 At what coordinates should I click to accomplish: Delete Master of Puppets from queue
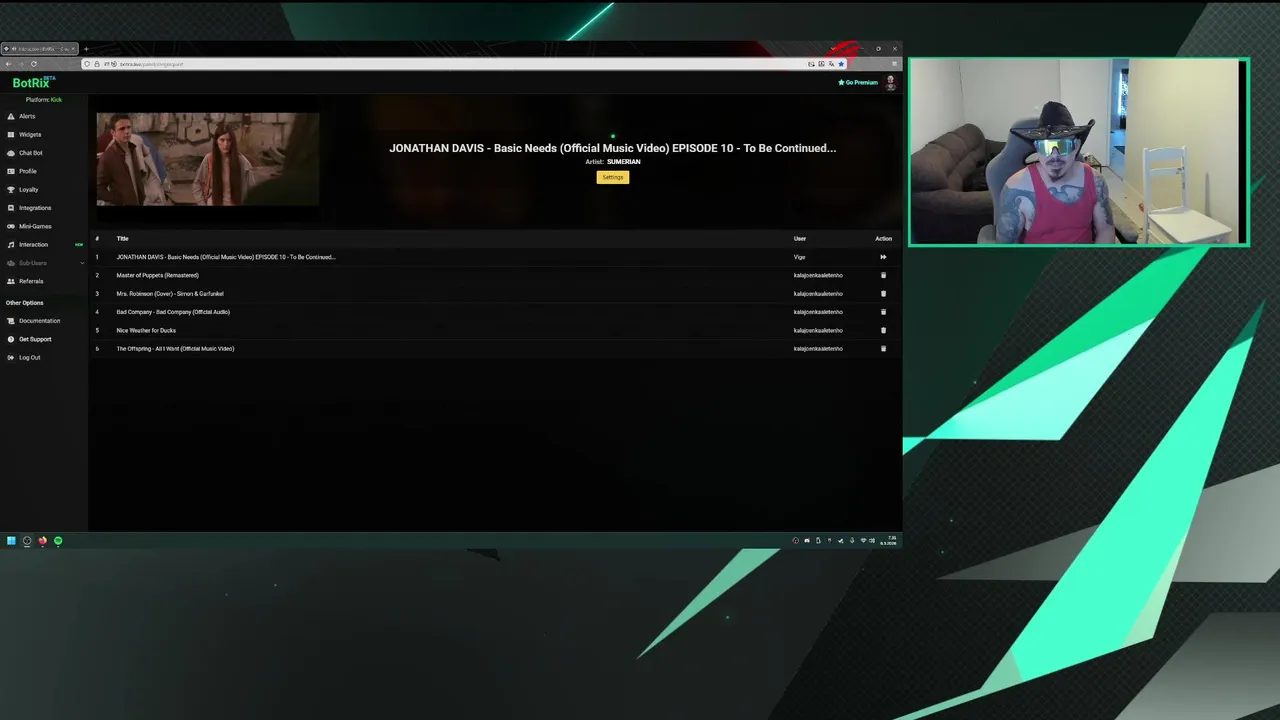[x=883, y=275]
